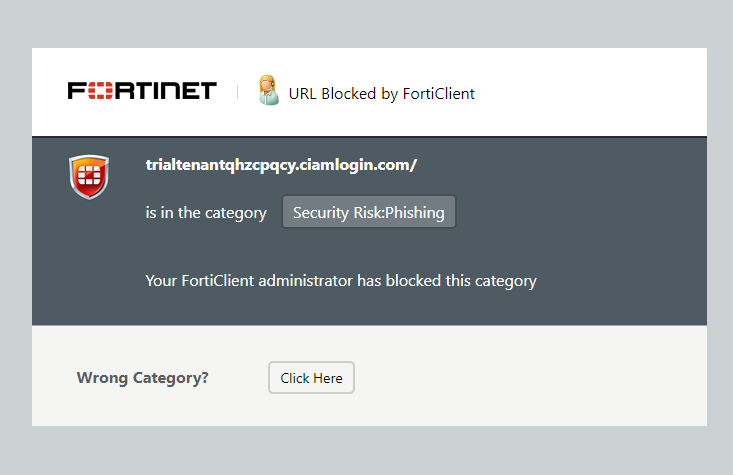The height and width of the screenshot is (475, 733).
Task: Click the administrator has blocked this category message
Action: (x=341, y=281)
